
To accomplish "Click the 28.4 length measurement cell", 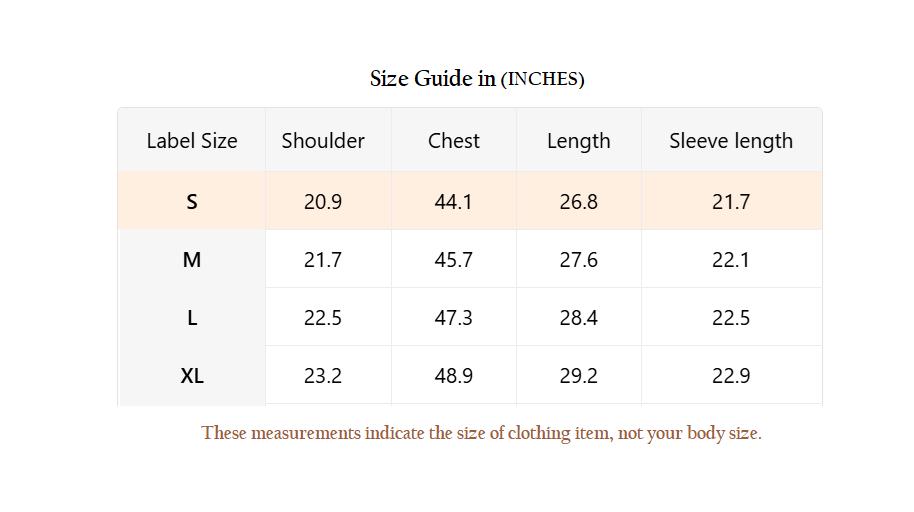I will click(578, 318).
